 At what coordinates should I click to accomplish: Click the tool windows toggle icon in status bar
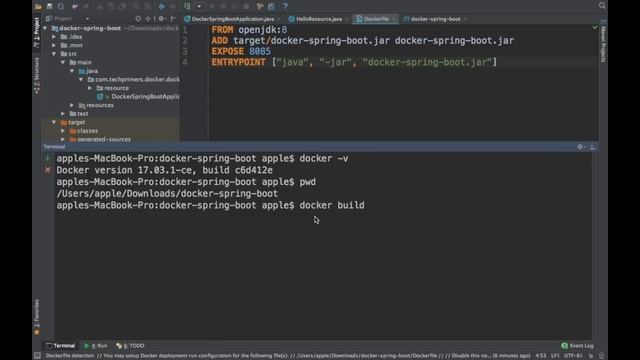pyautogui.click(x=37, y=356)
